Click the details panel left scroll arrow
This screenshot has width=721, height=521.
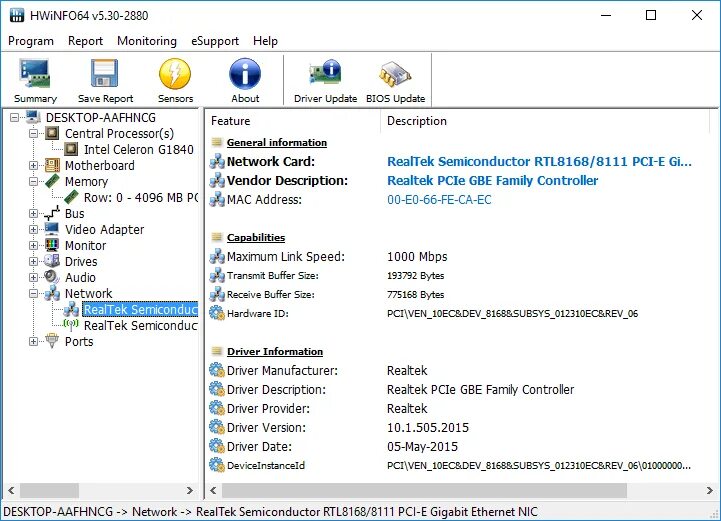[x=213, y=490]
